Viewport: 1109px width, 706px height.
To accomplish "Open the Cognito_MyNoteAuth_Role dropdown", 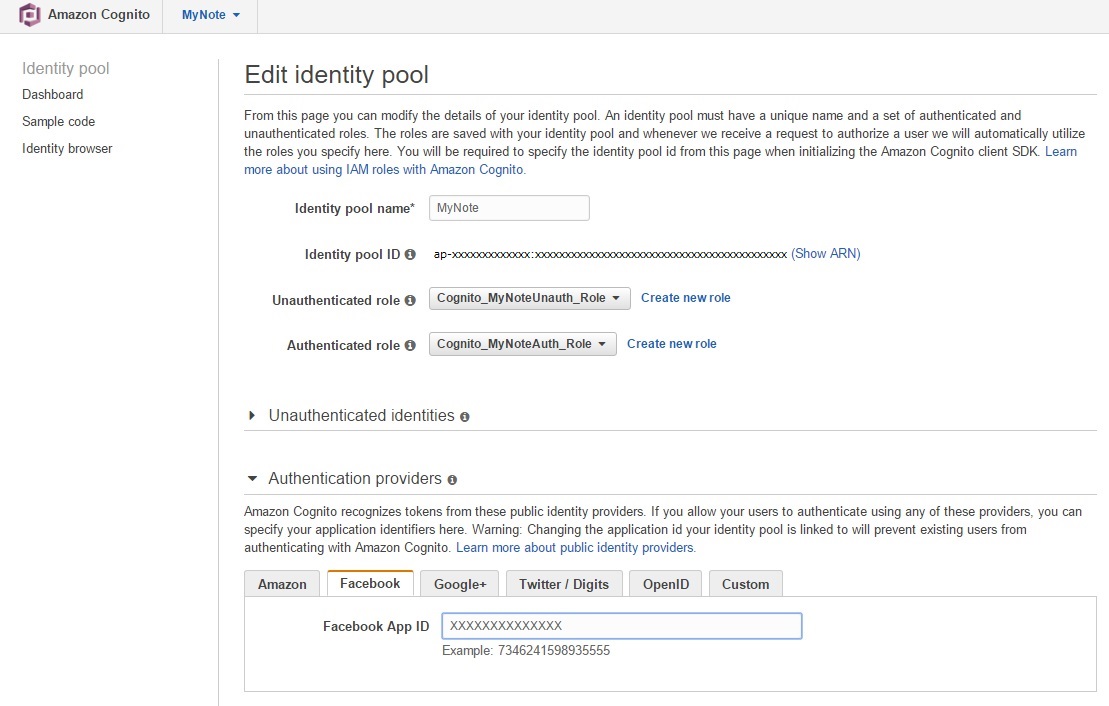I will coord(522,344).
